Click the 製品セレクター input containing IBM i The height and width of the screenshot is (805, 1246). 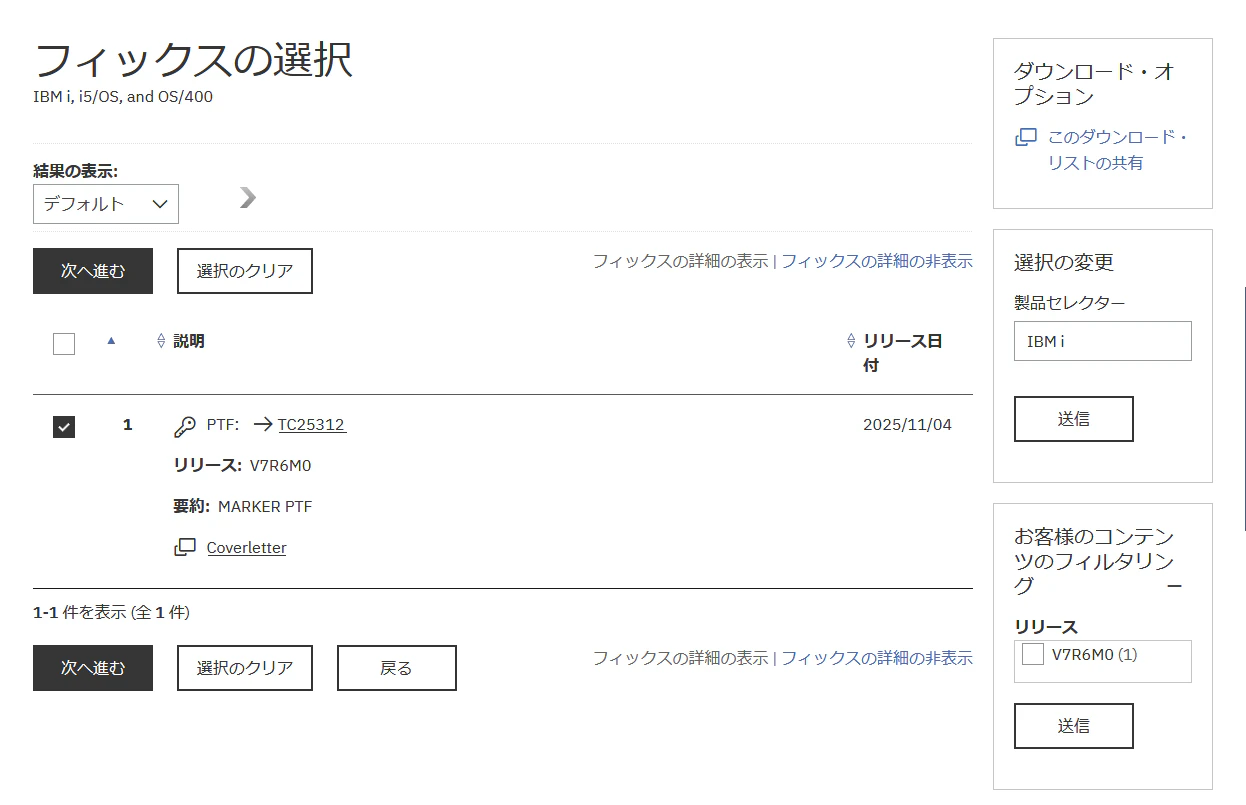pyautogui.click(x=1103, y=341)
